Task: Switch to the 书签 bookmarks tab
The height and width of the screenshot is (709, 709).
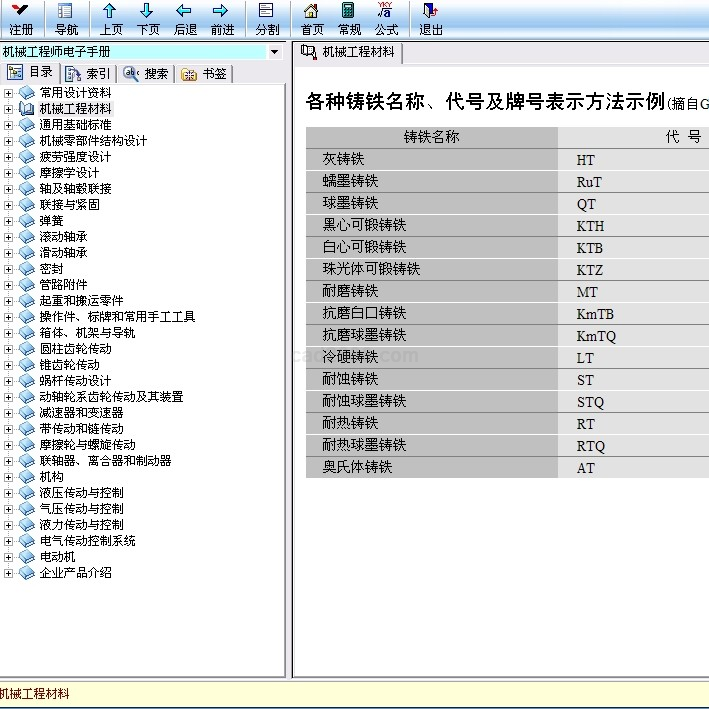Action: [204, 73]
